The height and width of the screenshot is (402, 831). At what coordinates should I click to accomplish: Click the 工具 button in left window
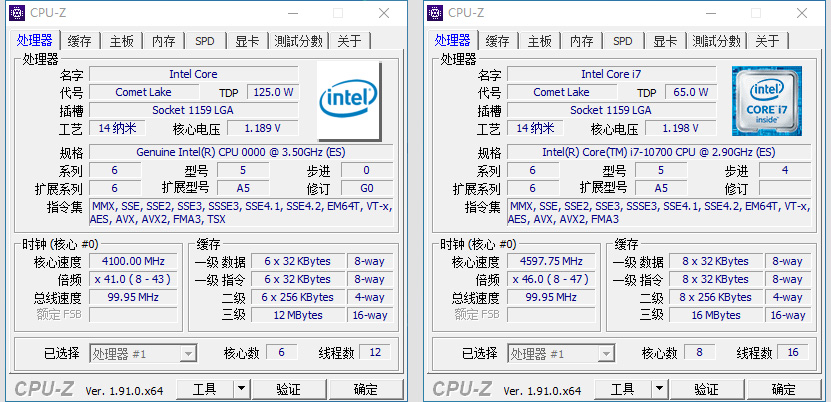[x=205, y=389]
